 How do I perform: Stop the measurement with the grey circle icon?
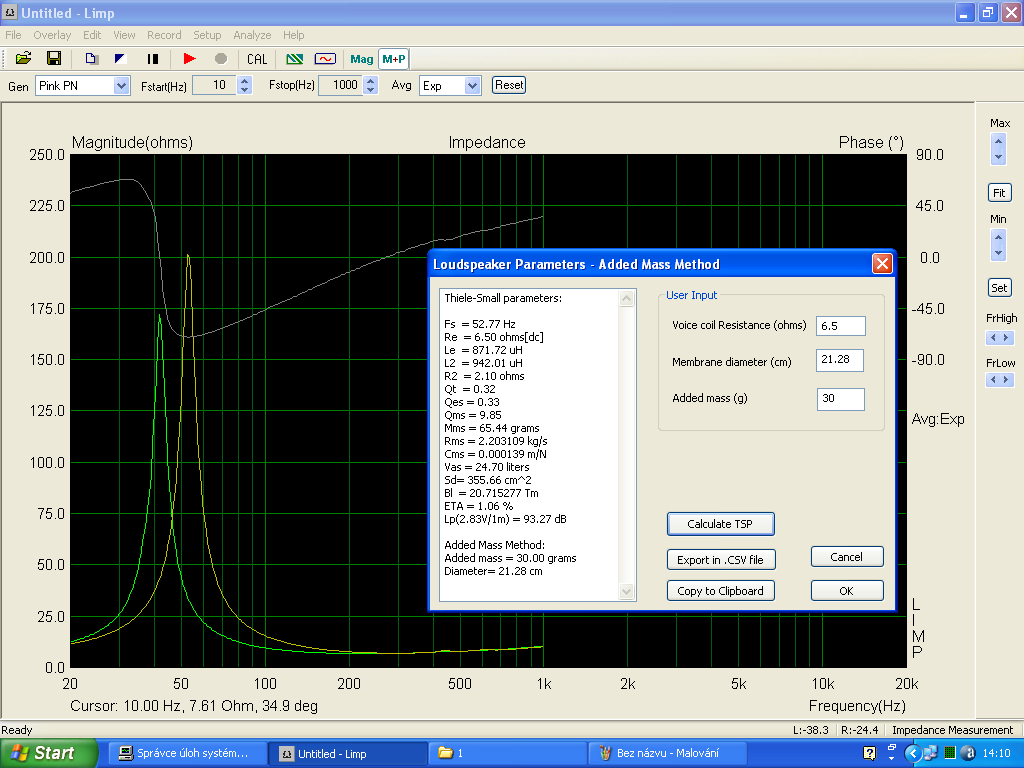click(221, 59)
